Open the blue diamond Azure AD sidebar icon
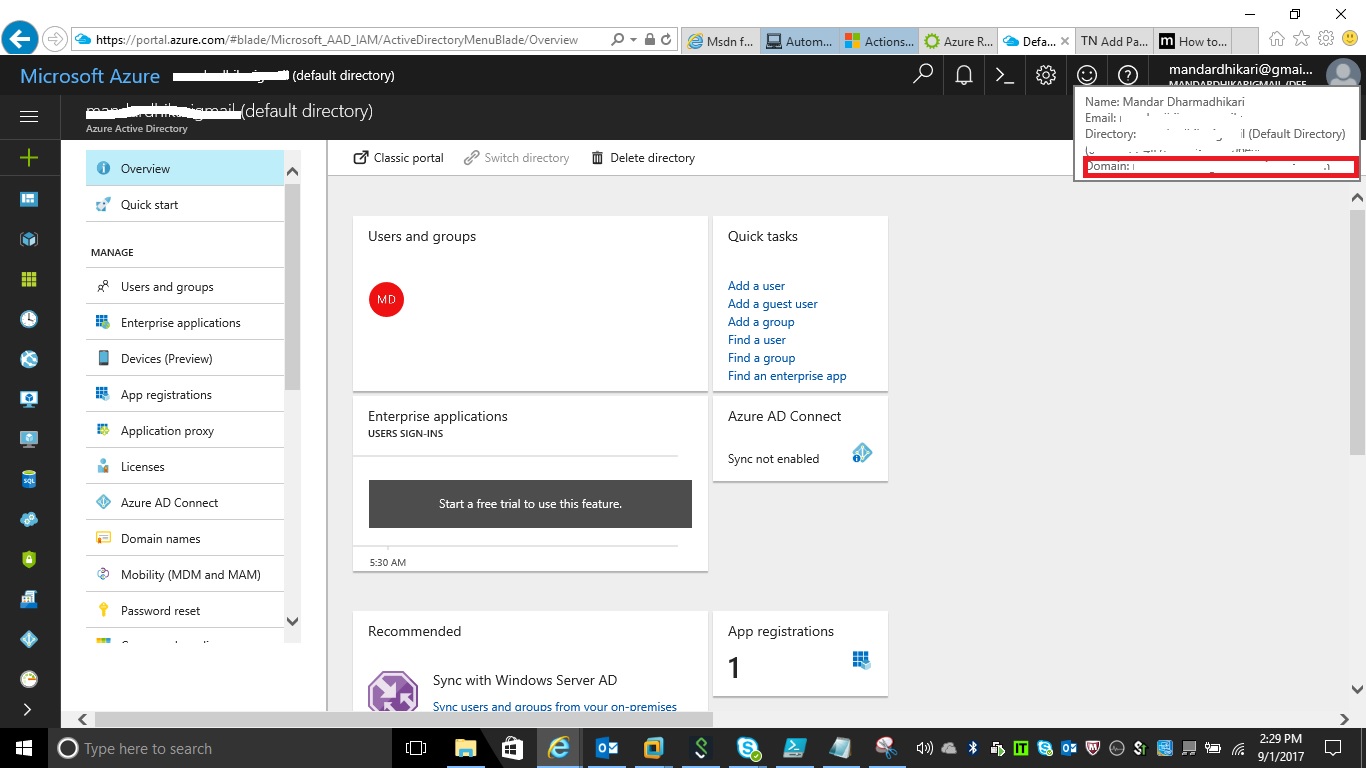The image size is (1366, 768). point(29,639)
